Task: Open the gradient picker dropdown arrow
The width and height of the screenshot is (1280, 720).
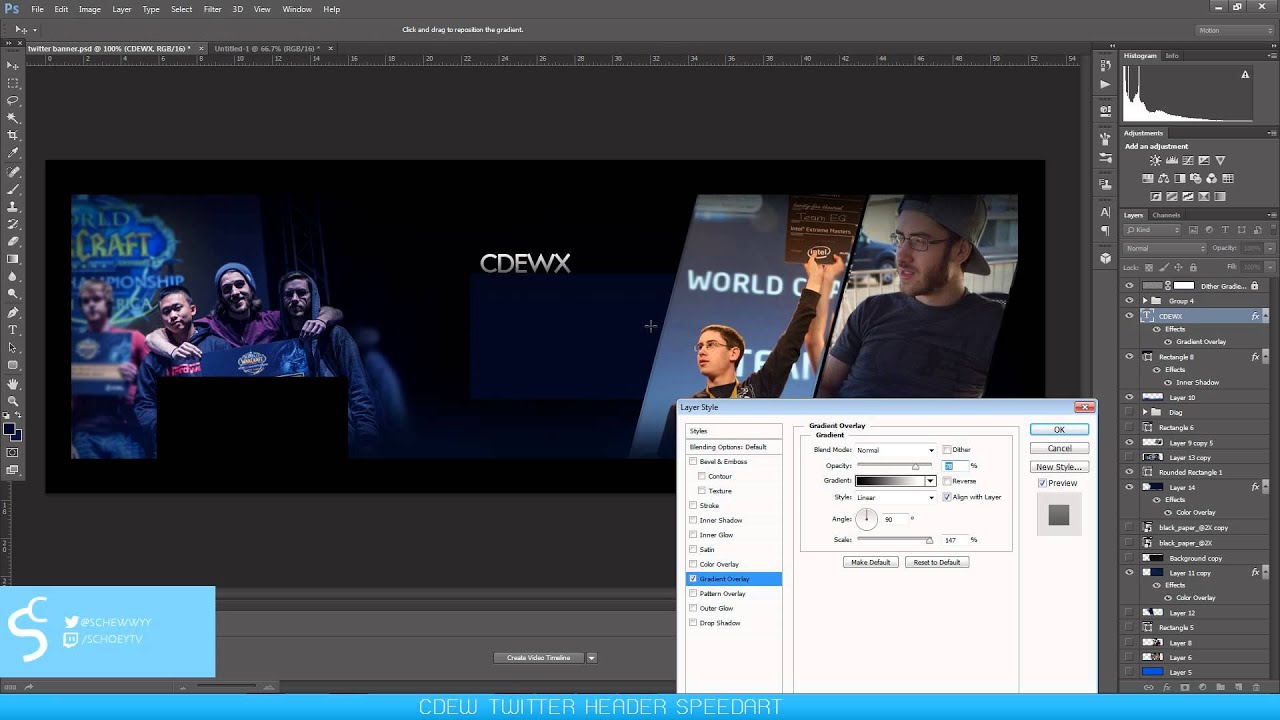Action: pos(931,481)
